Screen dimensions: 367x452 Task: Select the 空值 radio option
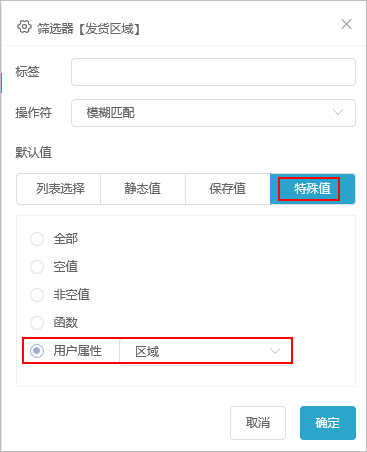(x=37, y=267)
